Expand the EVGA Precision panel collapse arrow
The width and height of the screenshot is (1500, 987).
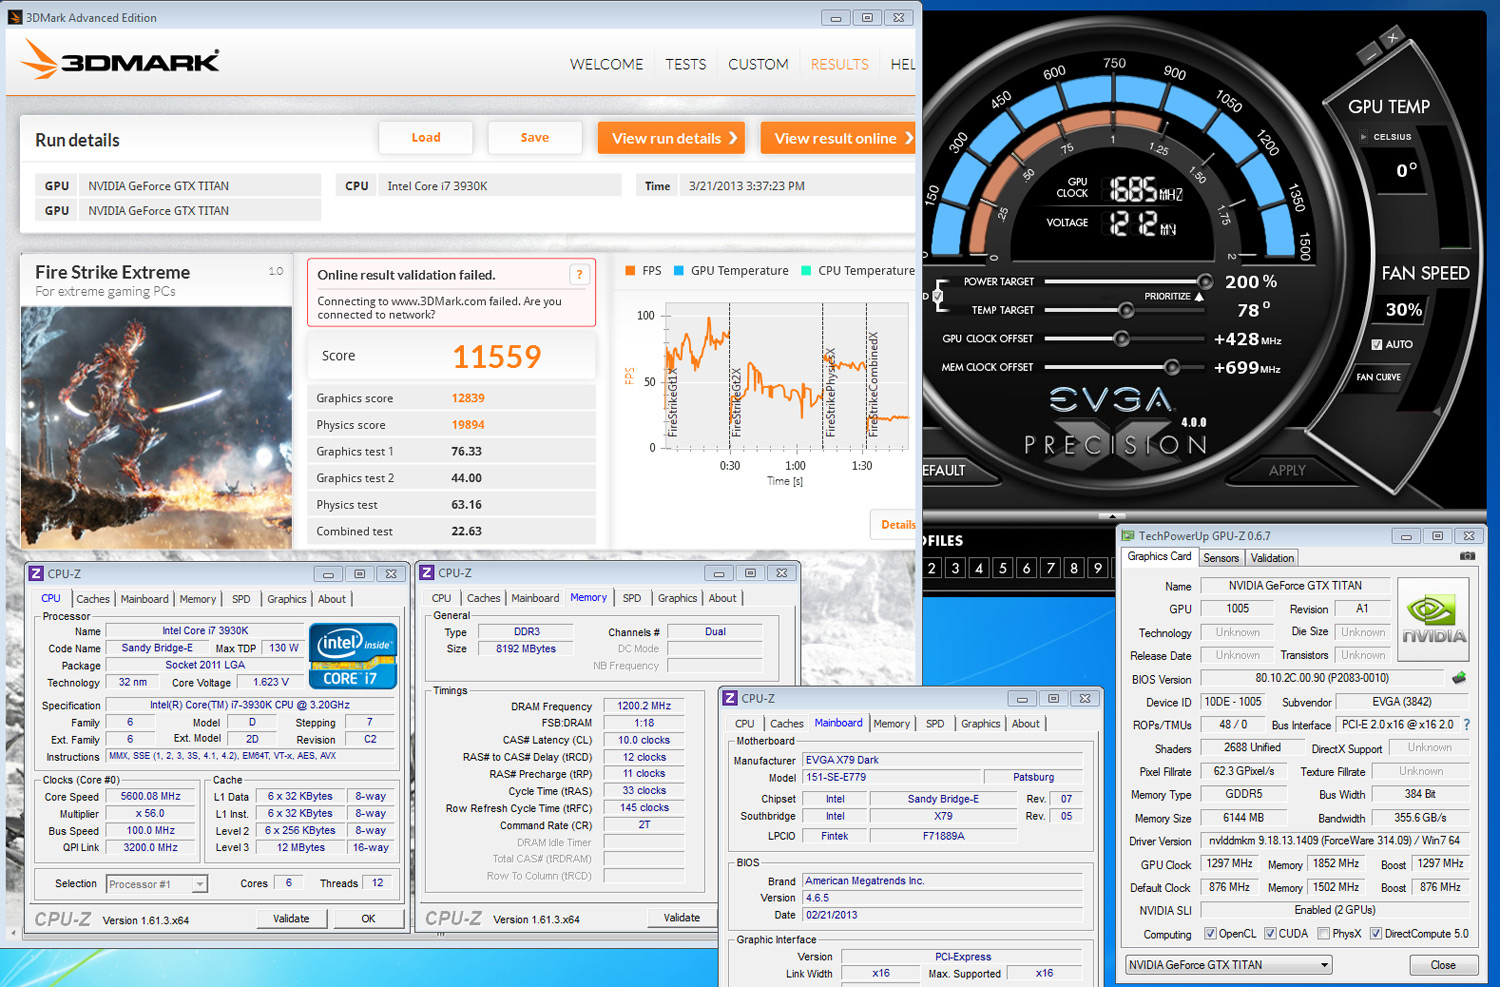coord(1112,516)
